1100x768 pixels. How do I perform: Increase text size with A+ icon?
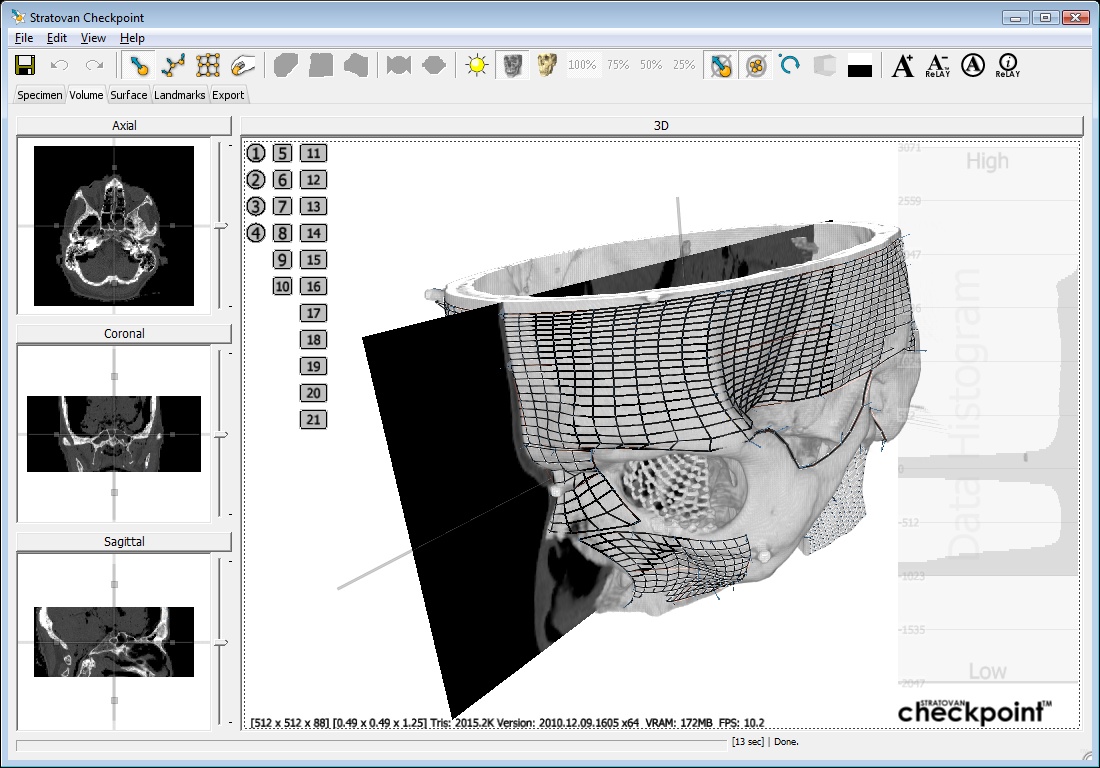[x=902, y=66]
